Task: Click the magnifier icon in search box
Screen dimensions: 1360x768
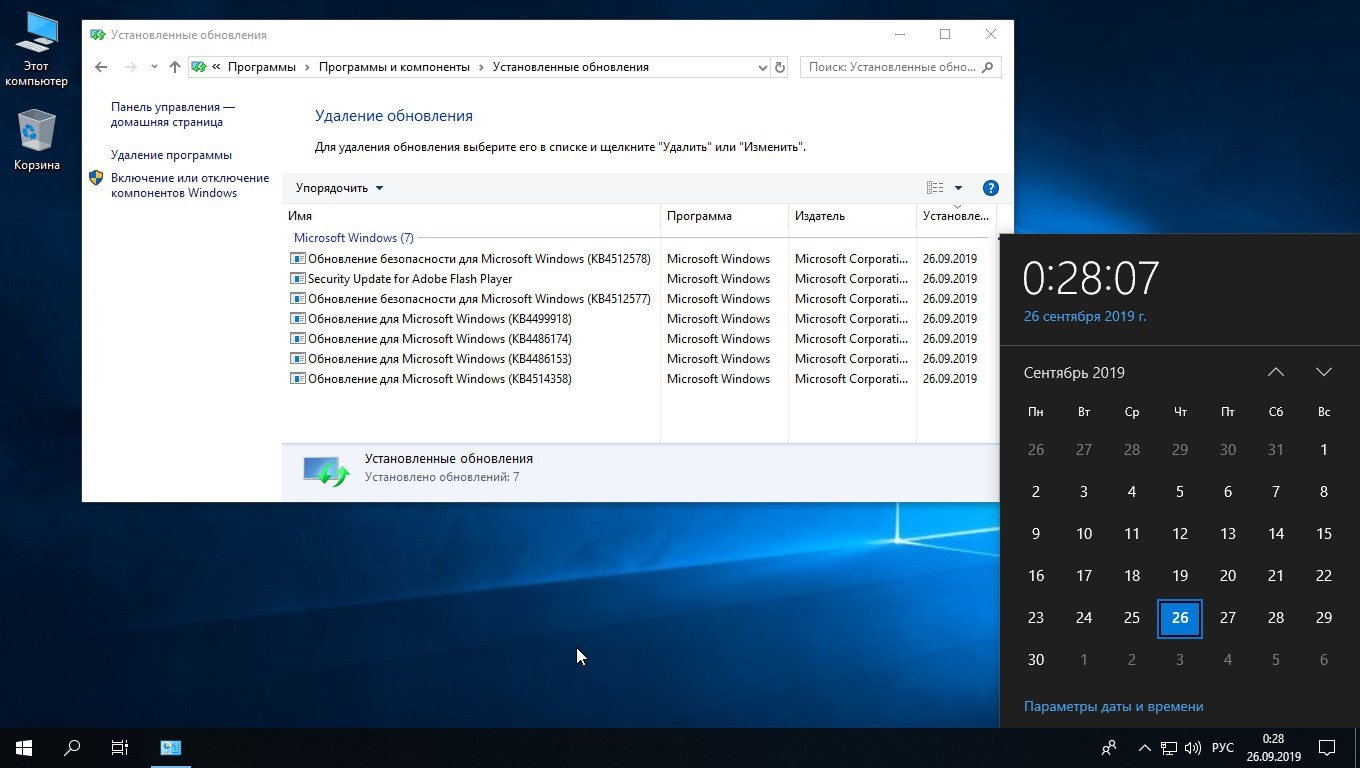Action: click(988, 67)
